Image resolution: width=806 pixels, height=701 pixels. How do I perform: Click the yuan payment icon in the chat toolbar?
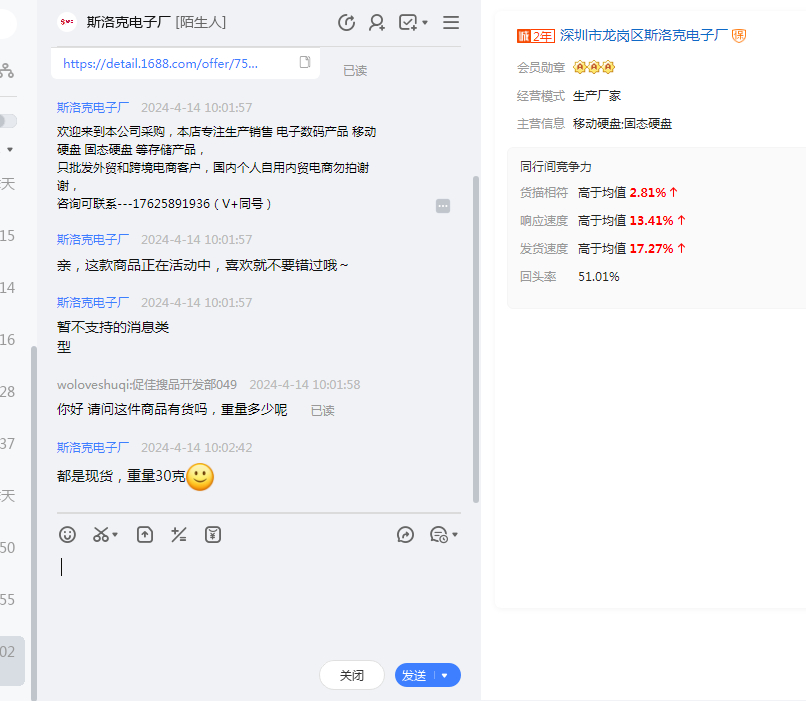click(213, 535)
